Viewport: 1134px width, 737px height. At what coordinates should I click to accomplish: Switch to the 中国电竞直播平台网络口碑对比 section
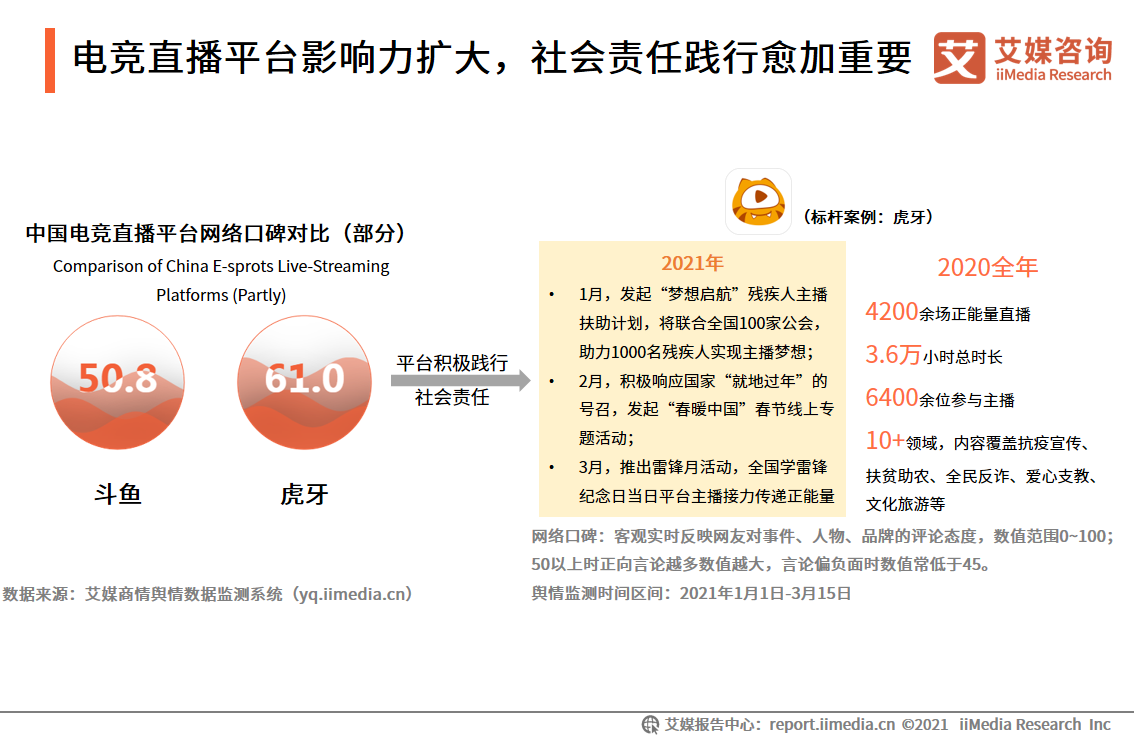tap(217, 232)
